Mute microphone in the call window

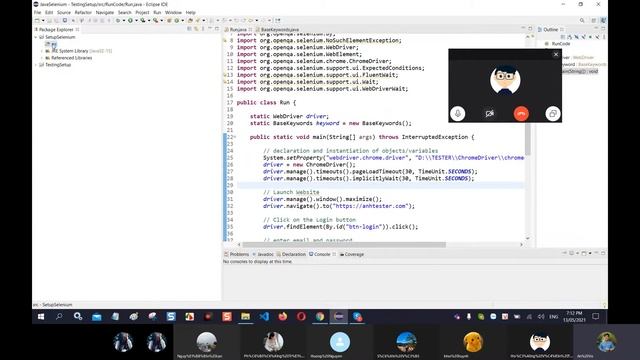pos(458,113)
